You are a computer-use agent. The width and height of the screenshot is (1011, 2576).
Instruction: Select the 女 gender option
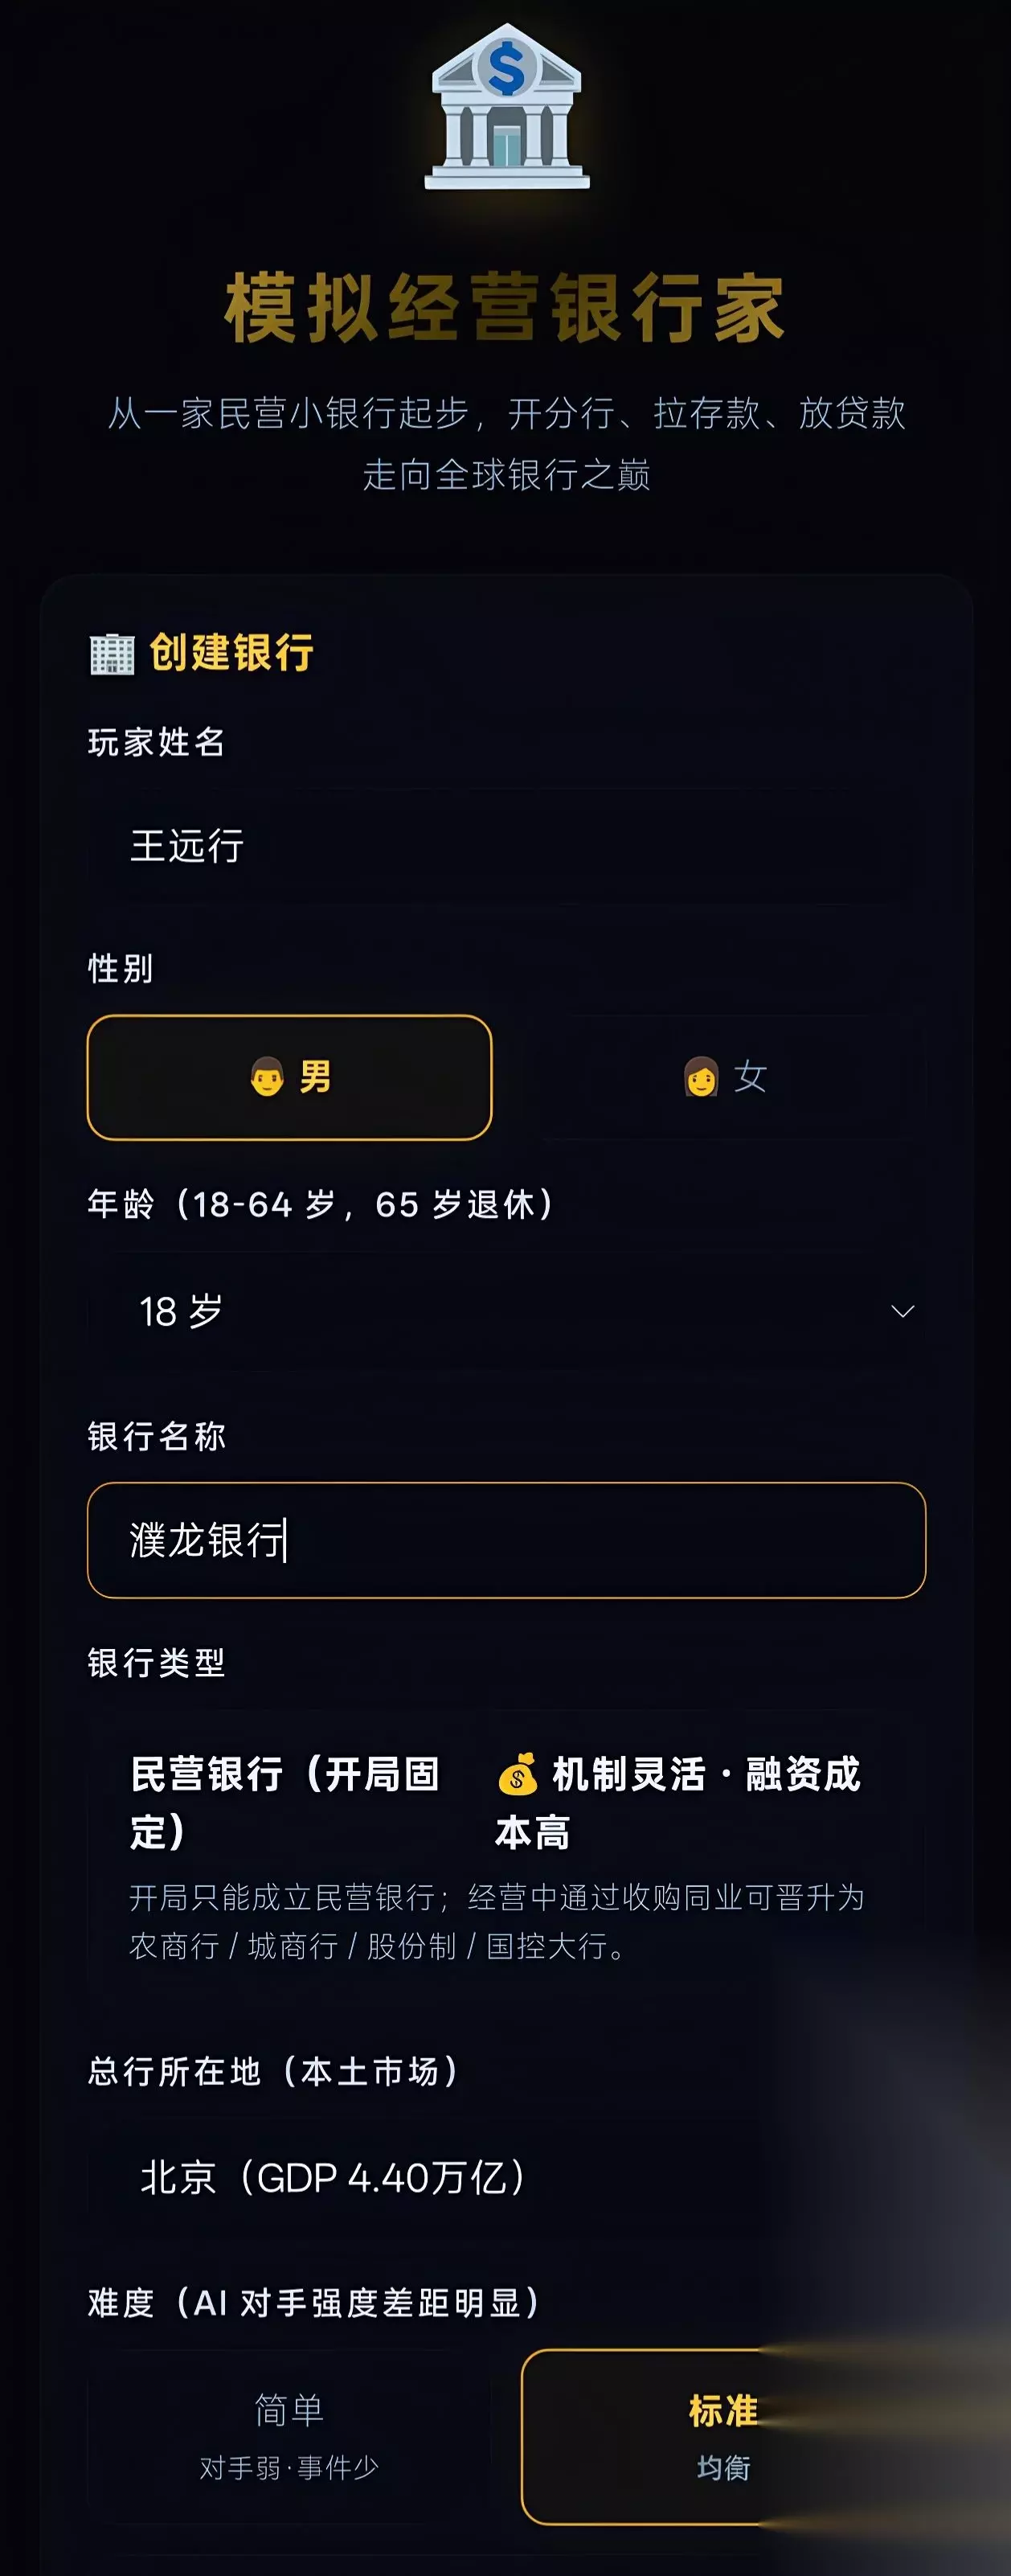(x=725, y=1077)
